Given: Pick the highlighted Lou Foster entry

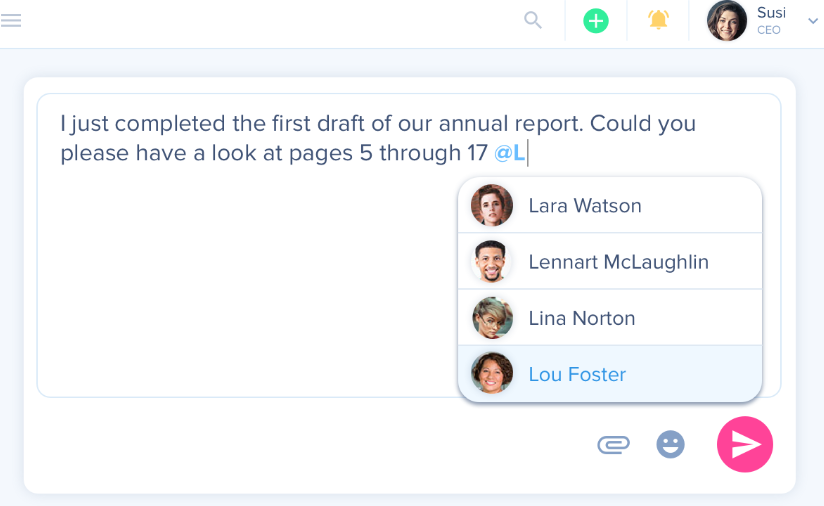Looking at the screenshot, I should pyautogui.click(x=577, y=374).
